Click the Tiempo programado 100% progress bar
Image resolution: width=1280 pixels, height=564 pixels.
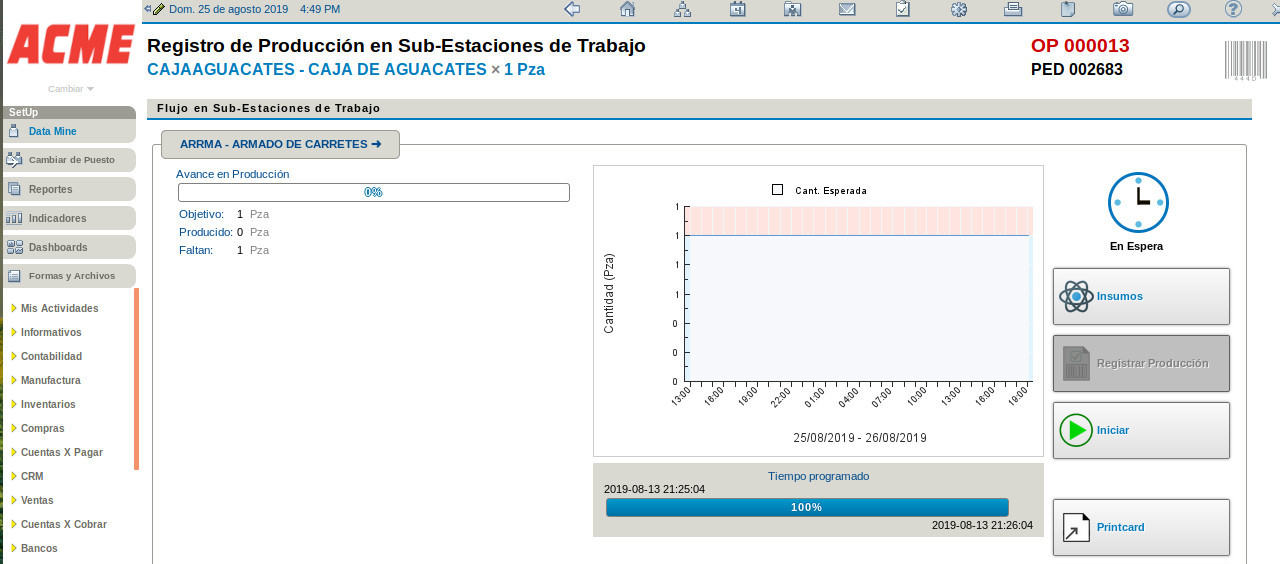click(x=806, y=507)
